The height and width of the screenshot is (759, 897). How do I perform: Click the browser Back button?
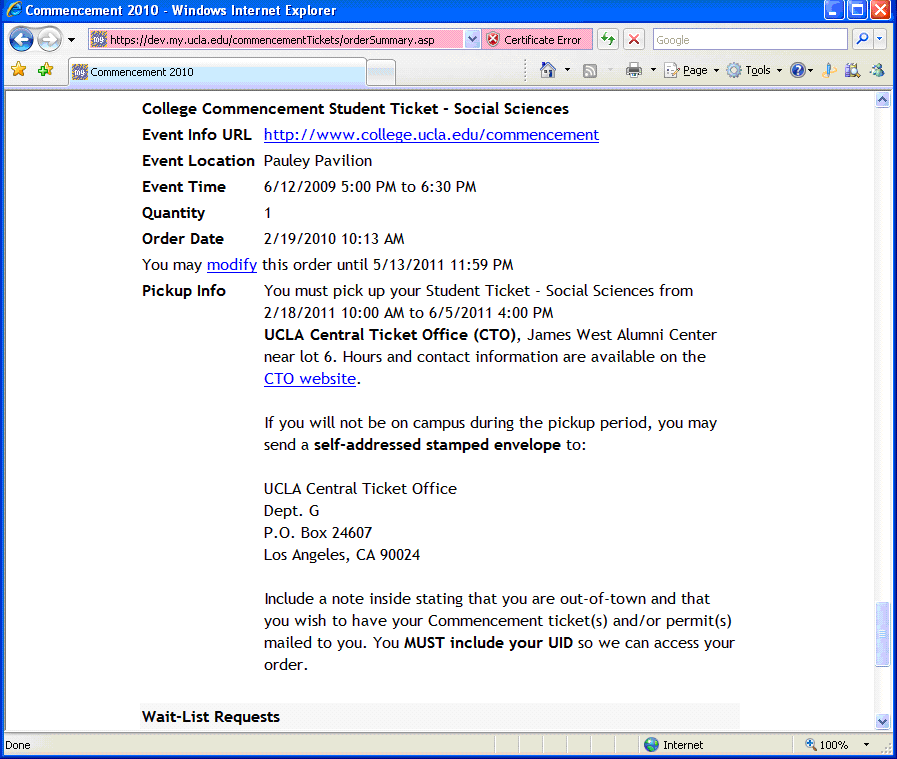[x=21, y=40]
